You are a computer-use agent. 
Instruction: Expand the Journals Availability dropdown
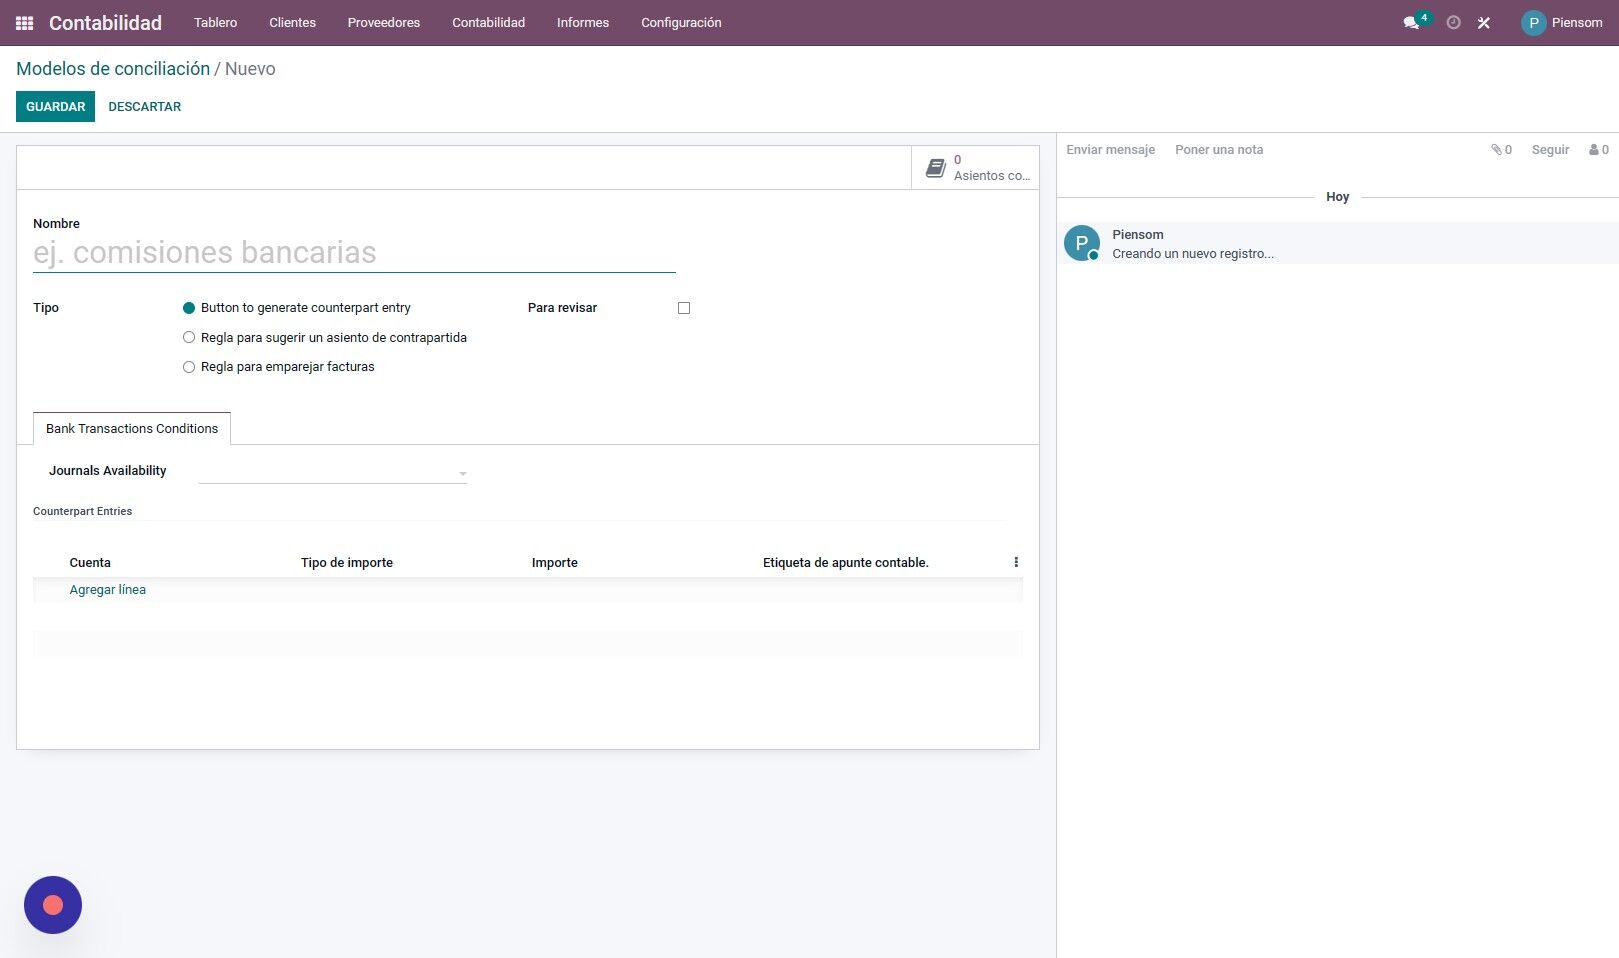333,472
